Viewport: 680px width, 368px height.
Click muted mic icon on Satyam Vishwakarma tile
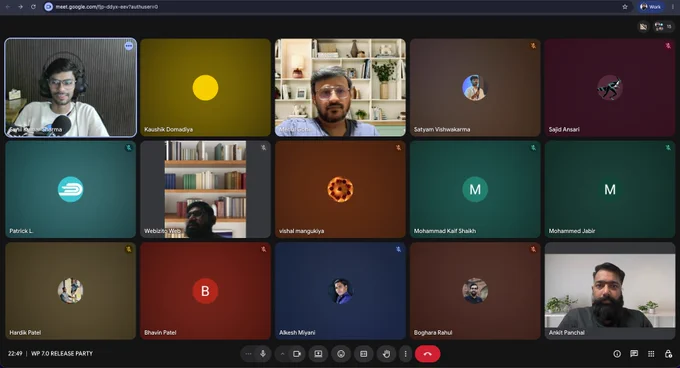533,46
